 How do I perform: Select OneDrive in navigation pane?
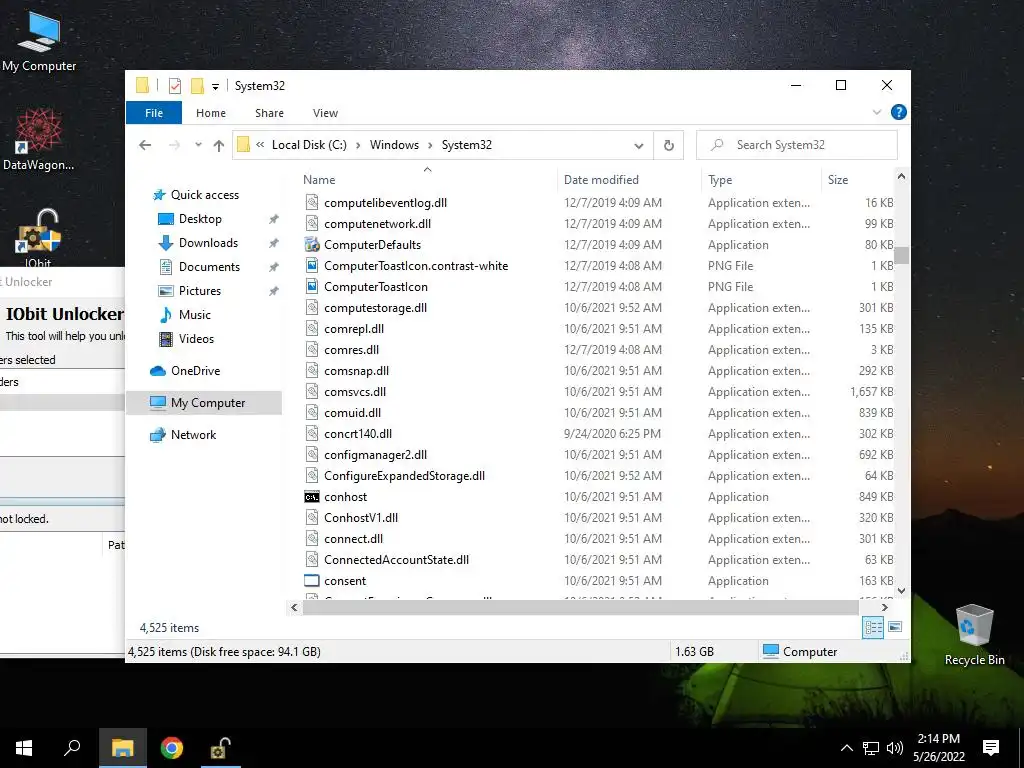(195, 371)
